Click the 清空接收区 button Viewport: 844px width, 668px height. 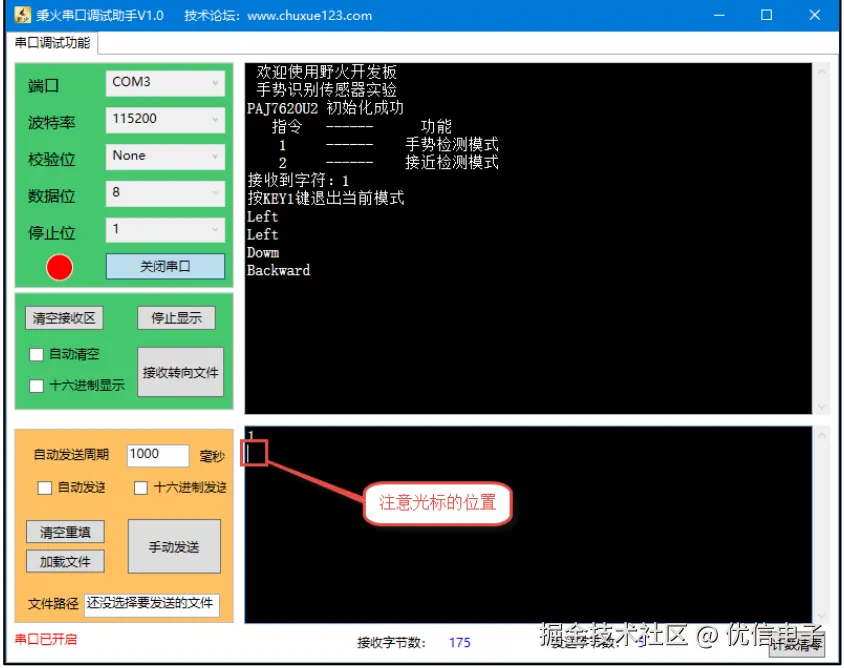(x=64, y=318)
